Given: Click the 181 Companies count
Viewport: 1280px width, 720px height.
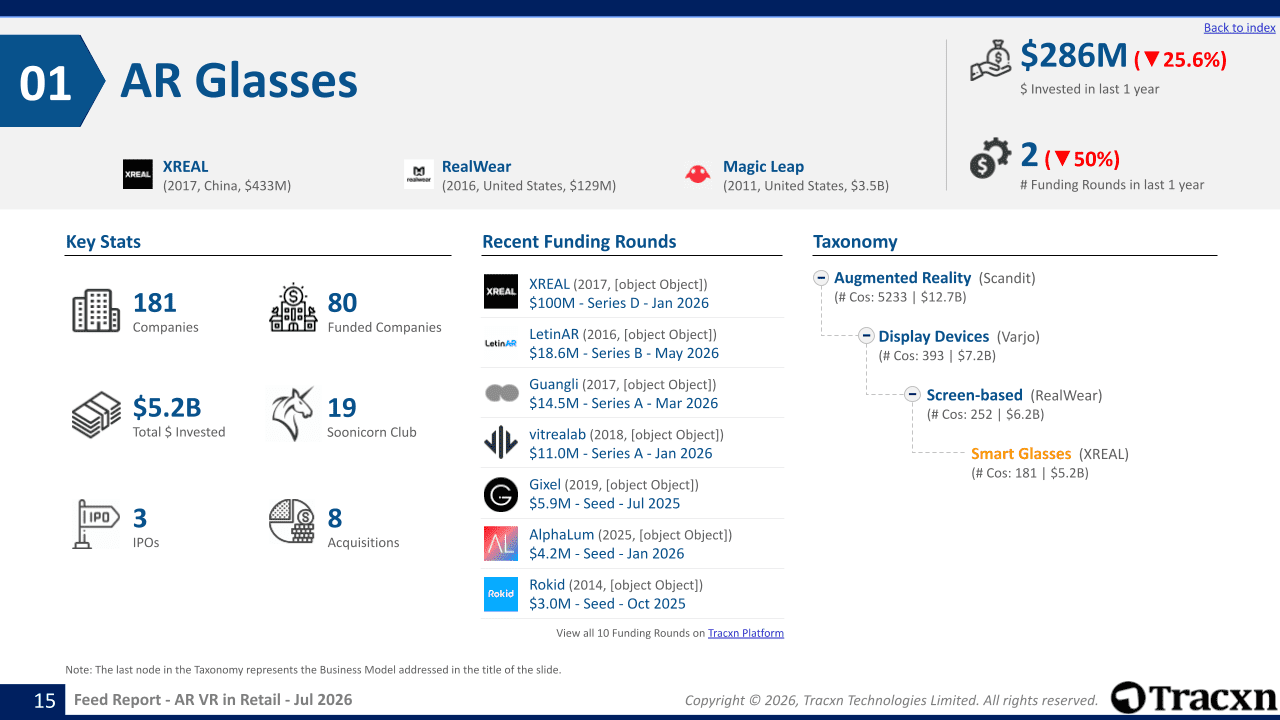Looking at the screenshot, I should click(155, 302).
